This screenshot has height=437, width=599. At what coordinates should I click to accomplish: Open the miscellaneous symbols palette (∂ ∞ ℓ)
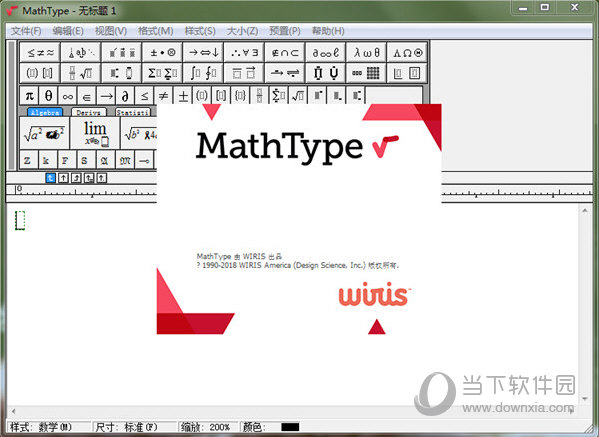pos(326,52)
